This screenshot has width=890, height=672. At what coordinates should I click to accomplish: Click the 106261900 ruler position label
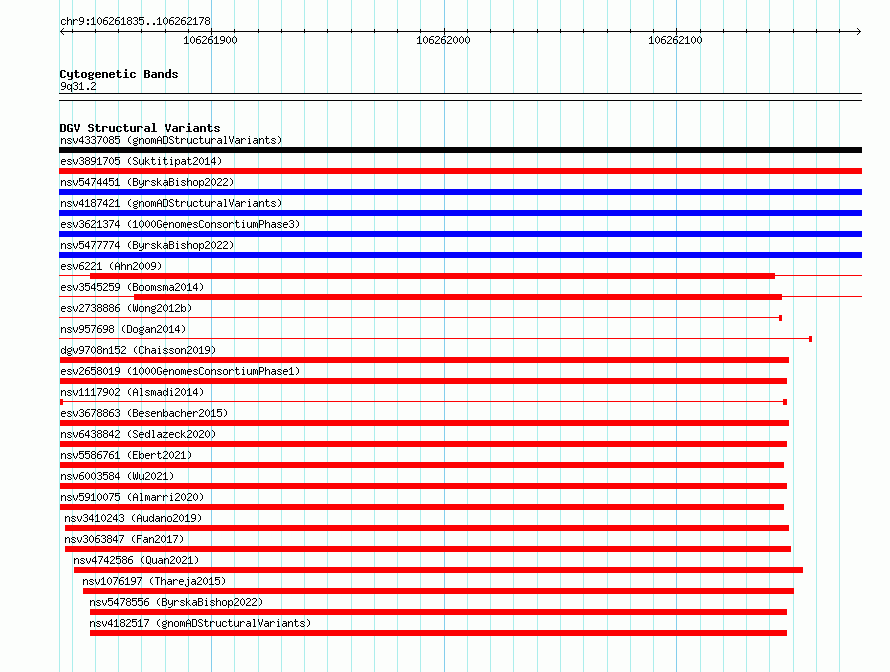point(210,40)
